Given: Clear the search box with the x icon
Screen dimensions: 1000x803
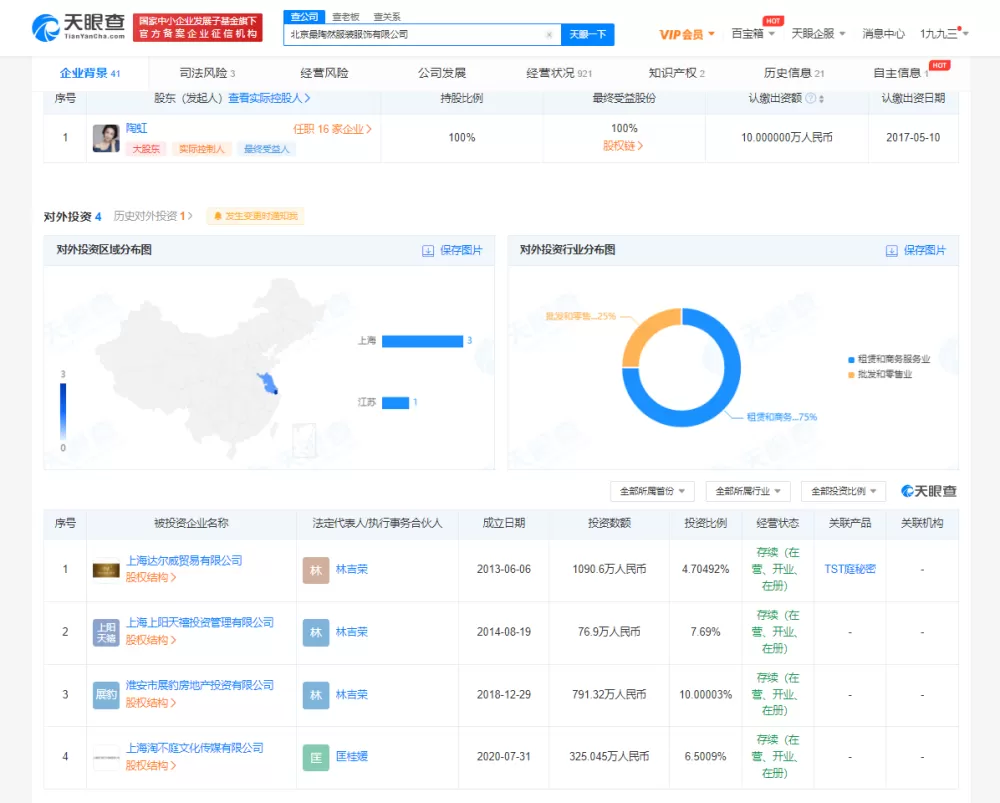Looking at the screenshot, I should [x=549, y=34].
